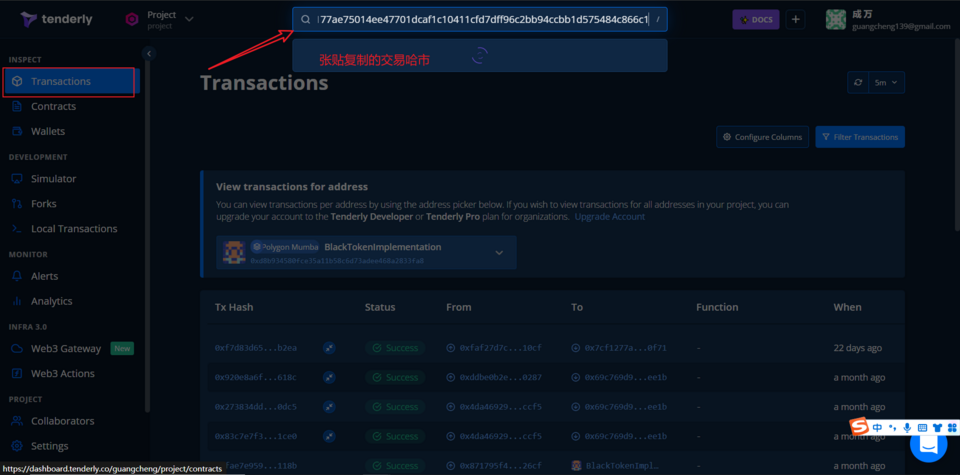Click the Analytics bar chart icon

[17, 301]
